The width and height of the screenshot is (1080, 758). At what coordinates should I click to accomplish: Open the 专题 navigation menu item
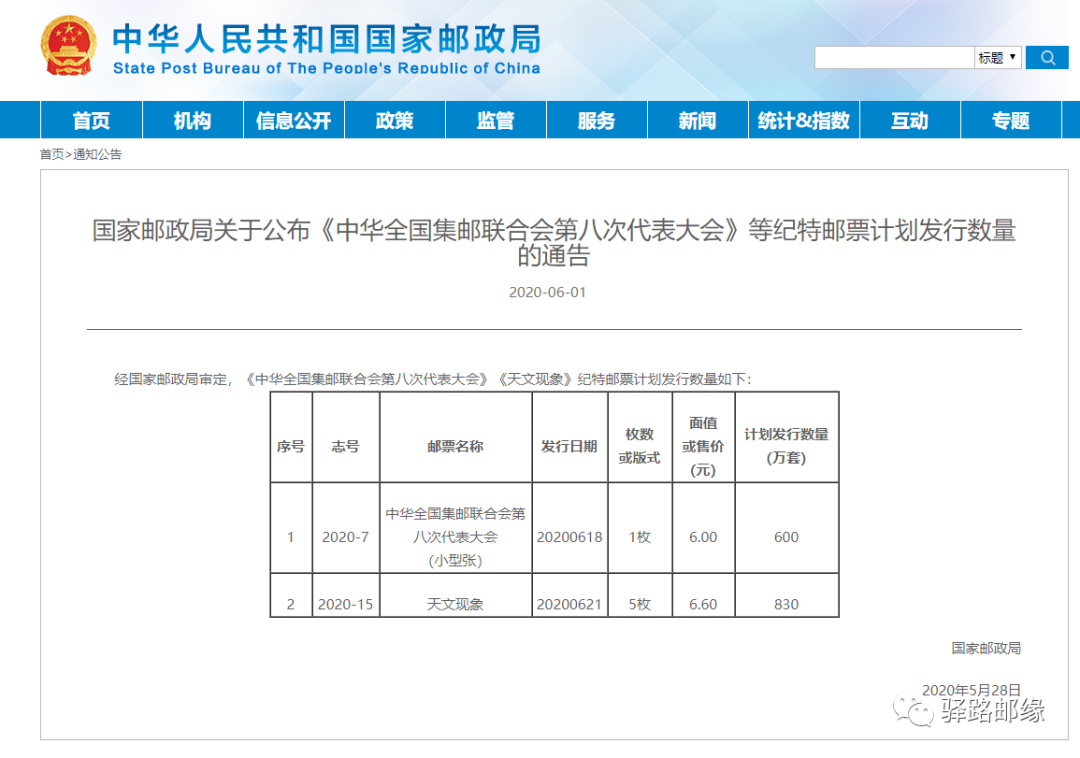[x=1010, y=120]
